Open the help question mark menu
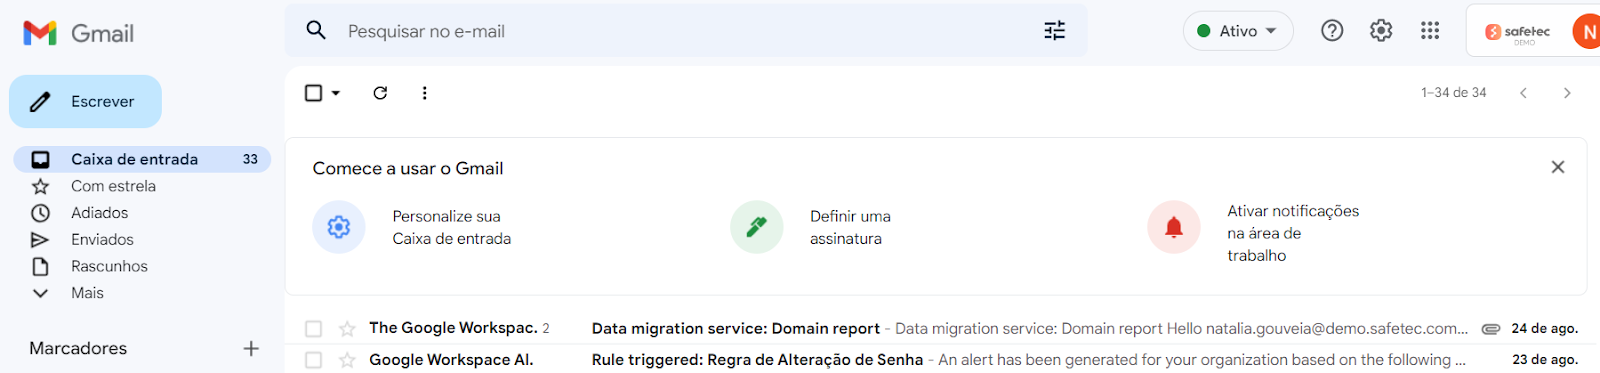The image size is (1600, 373). 1332,31
